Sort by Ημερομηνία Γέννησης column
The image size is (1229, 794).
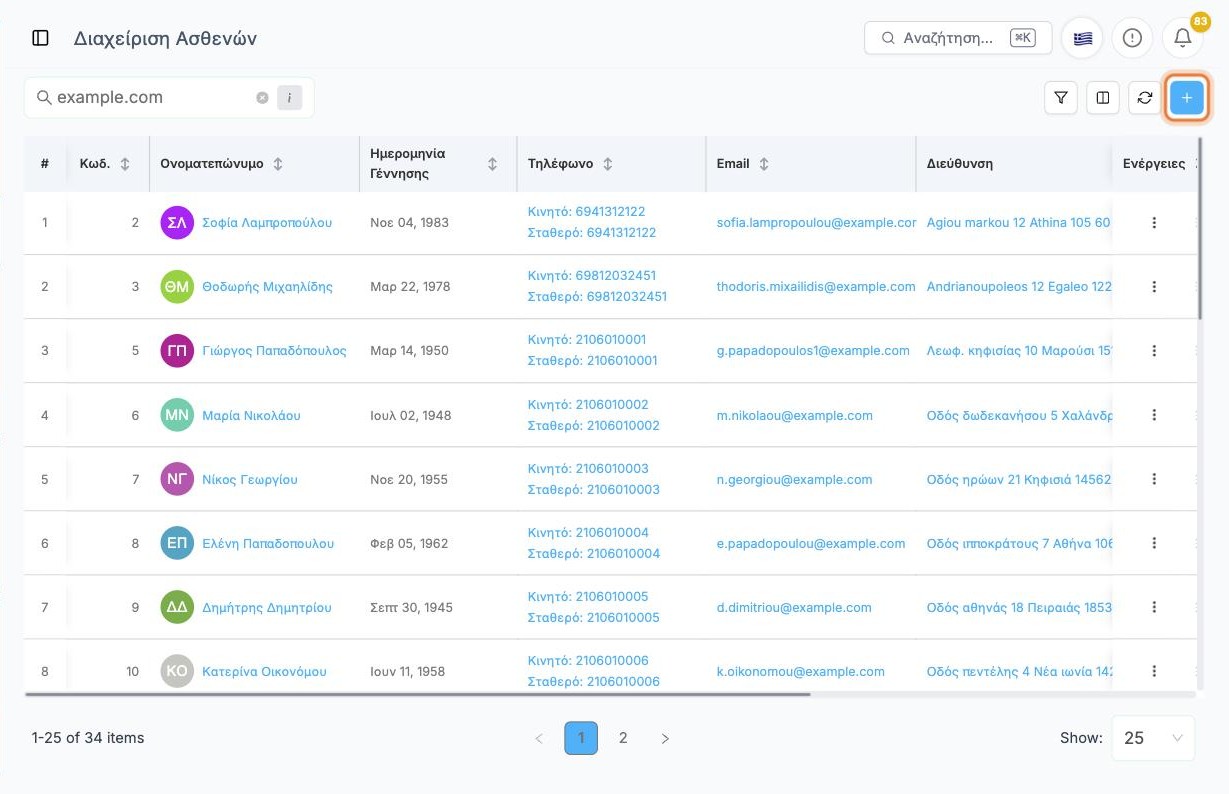(x=492, y=164)
